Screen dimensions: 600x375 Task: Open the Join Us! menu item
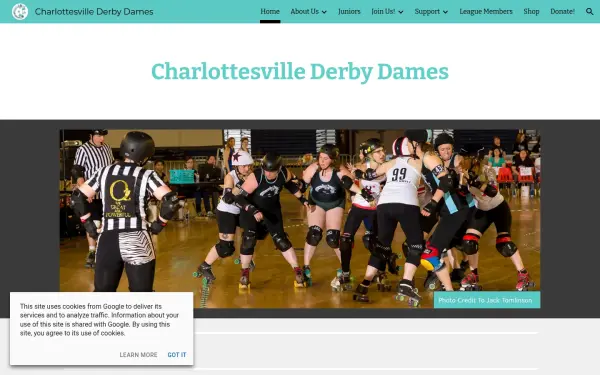tap(383, 11)
